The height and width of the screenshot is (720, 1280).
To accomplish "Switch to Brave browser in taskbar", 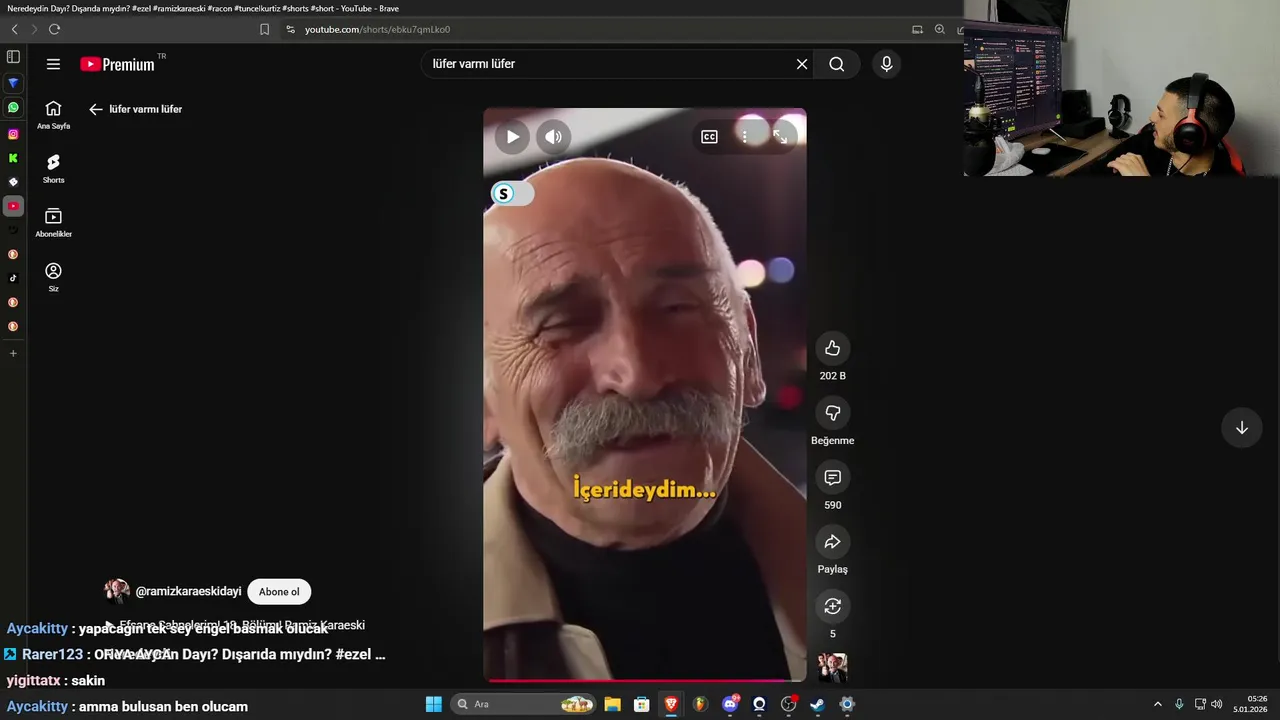I will pyautogui.click(x=671, y=704).
